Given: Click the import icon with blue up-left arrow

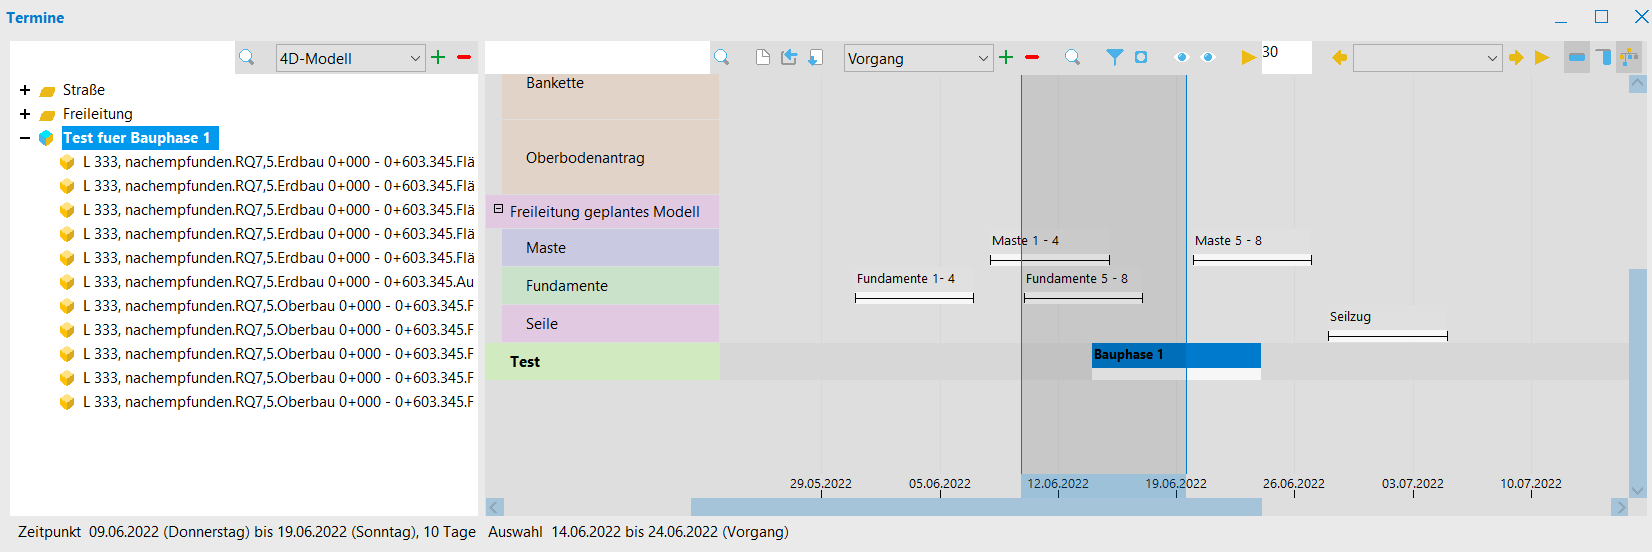Looking at the screenshot, I should (789, 58).
